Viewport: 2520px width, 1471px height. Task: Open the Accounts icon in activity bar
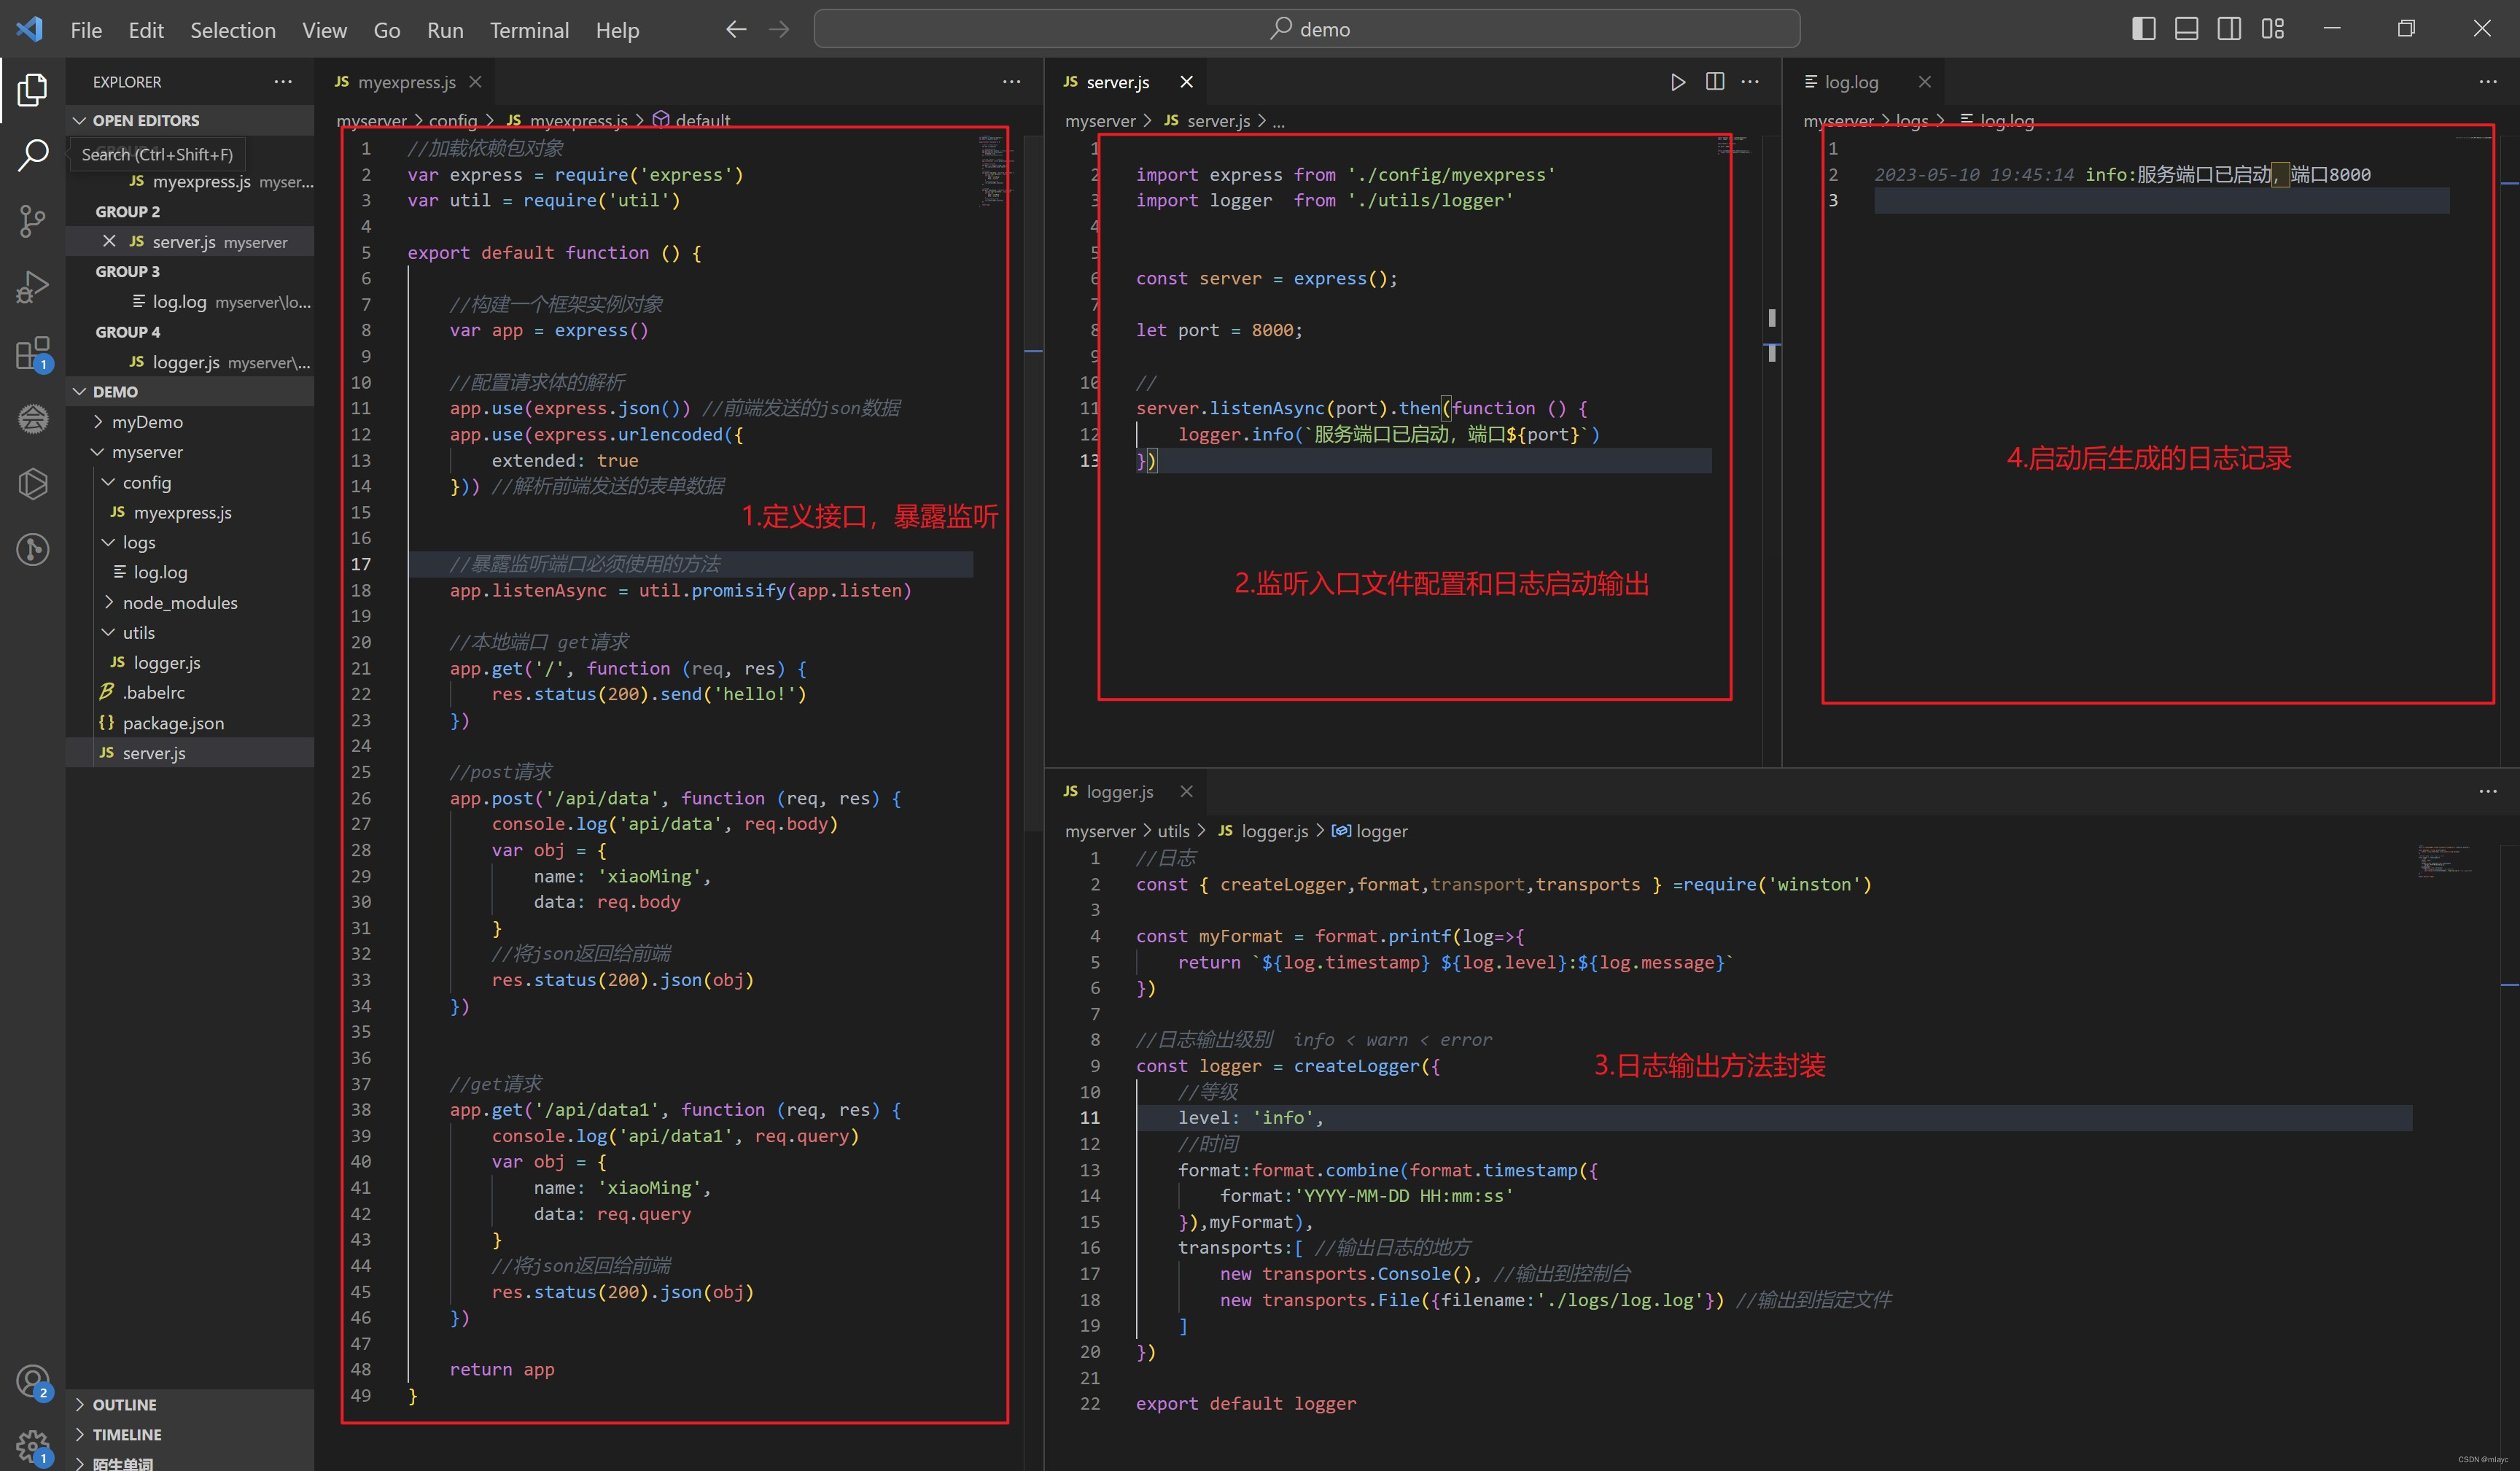tap(32, 1381)
